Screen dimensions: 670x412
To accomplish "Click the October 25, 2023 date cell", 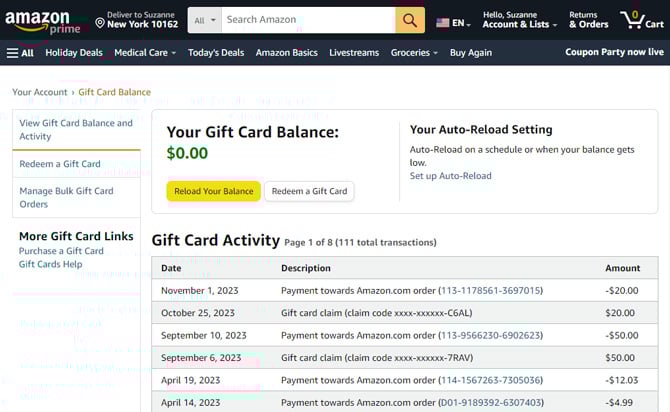I will tap(198, 313).
